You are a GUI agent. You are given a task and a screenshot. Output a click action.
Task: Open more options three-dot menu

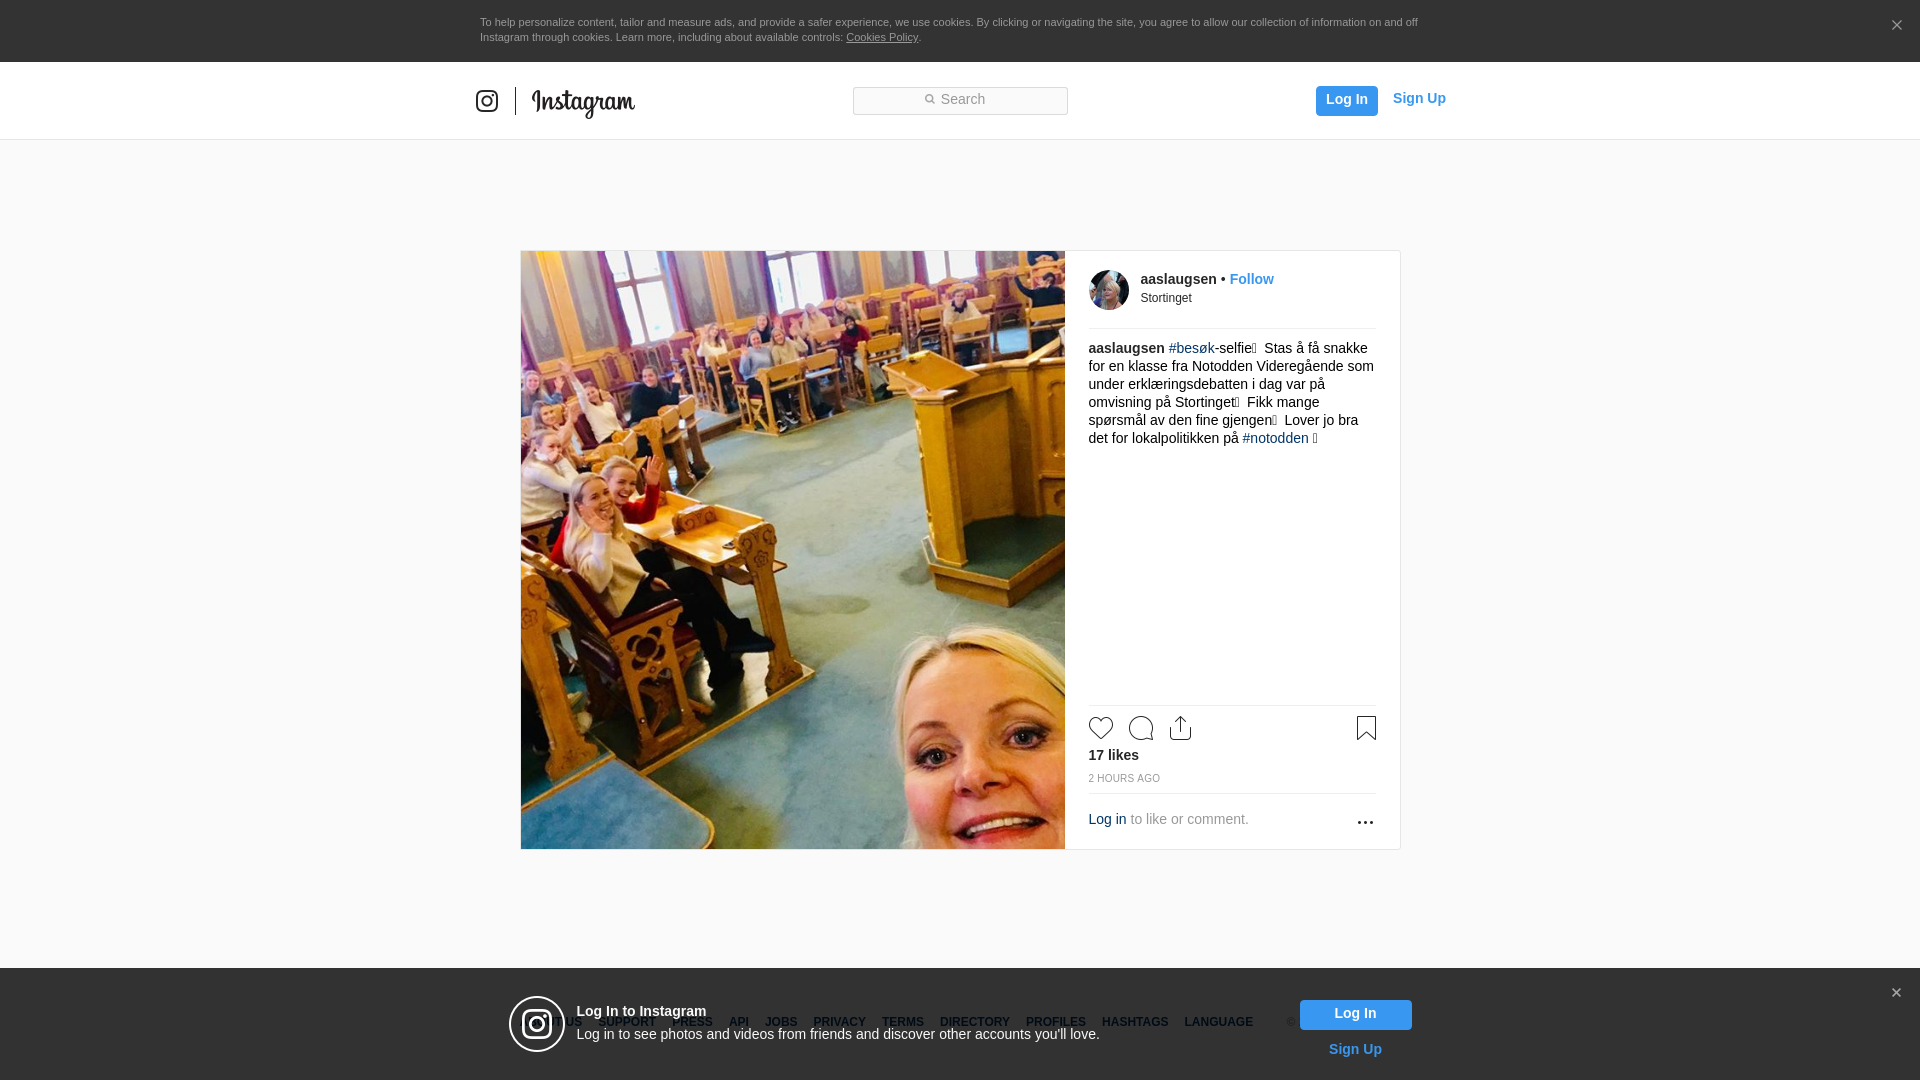click(1365, 822)
